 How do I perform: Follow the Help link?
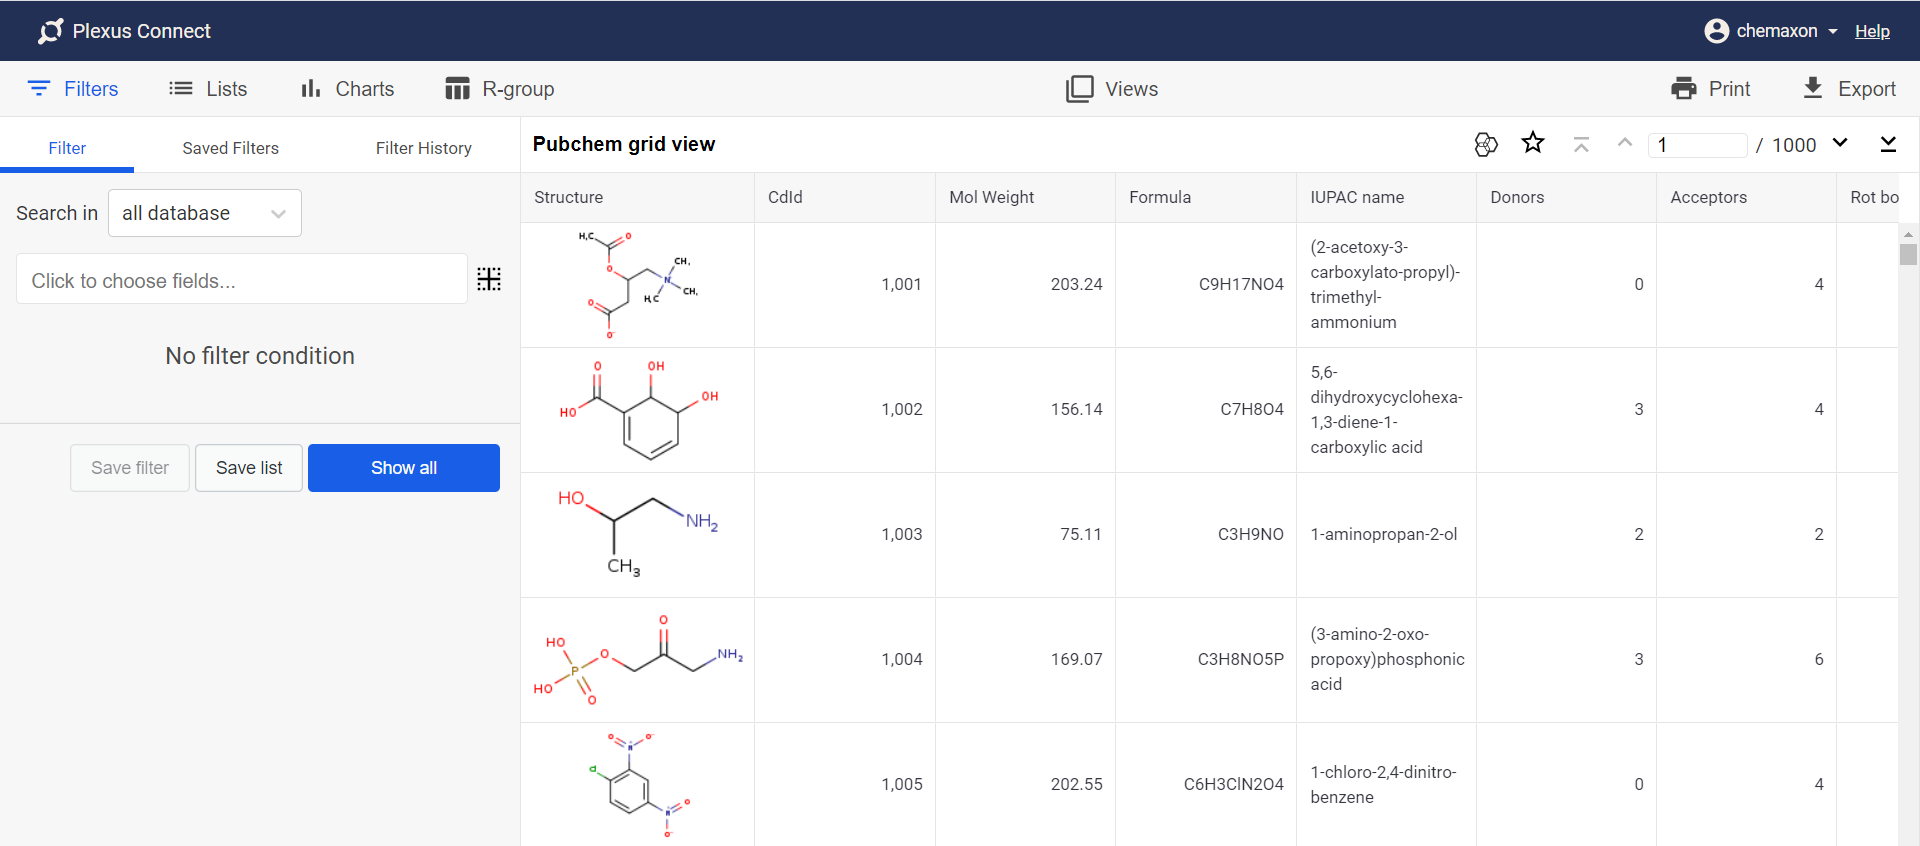tap(1871, 31)
